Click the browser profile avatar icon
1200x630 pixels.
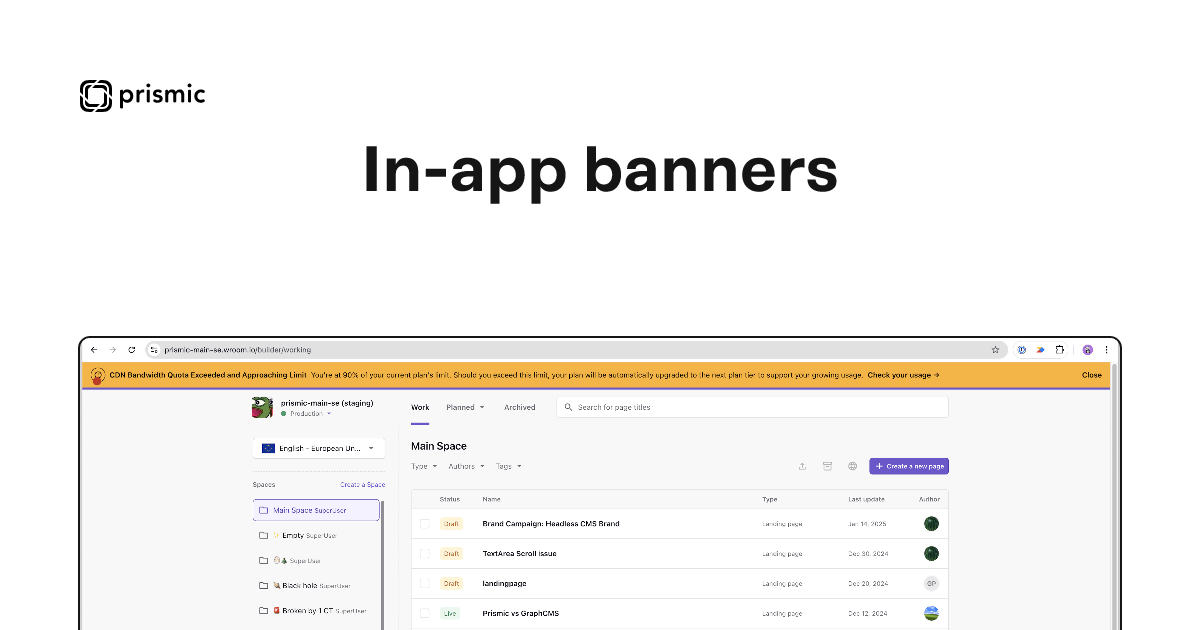click(x=1087, y=350)
